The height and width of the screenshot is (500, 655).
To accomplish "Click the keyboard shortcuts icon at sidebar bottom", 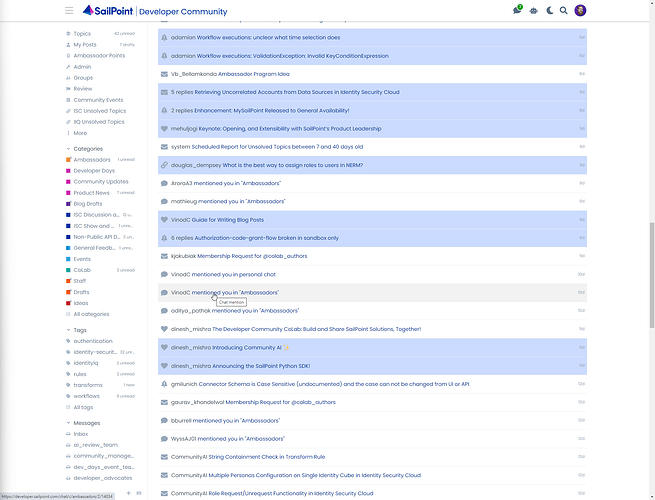I will tap(139, 493).
